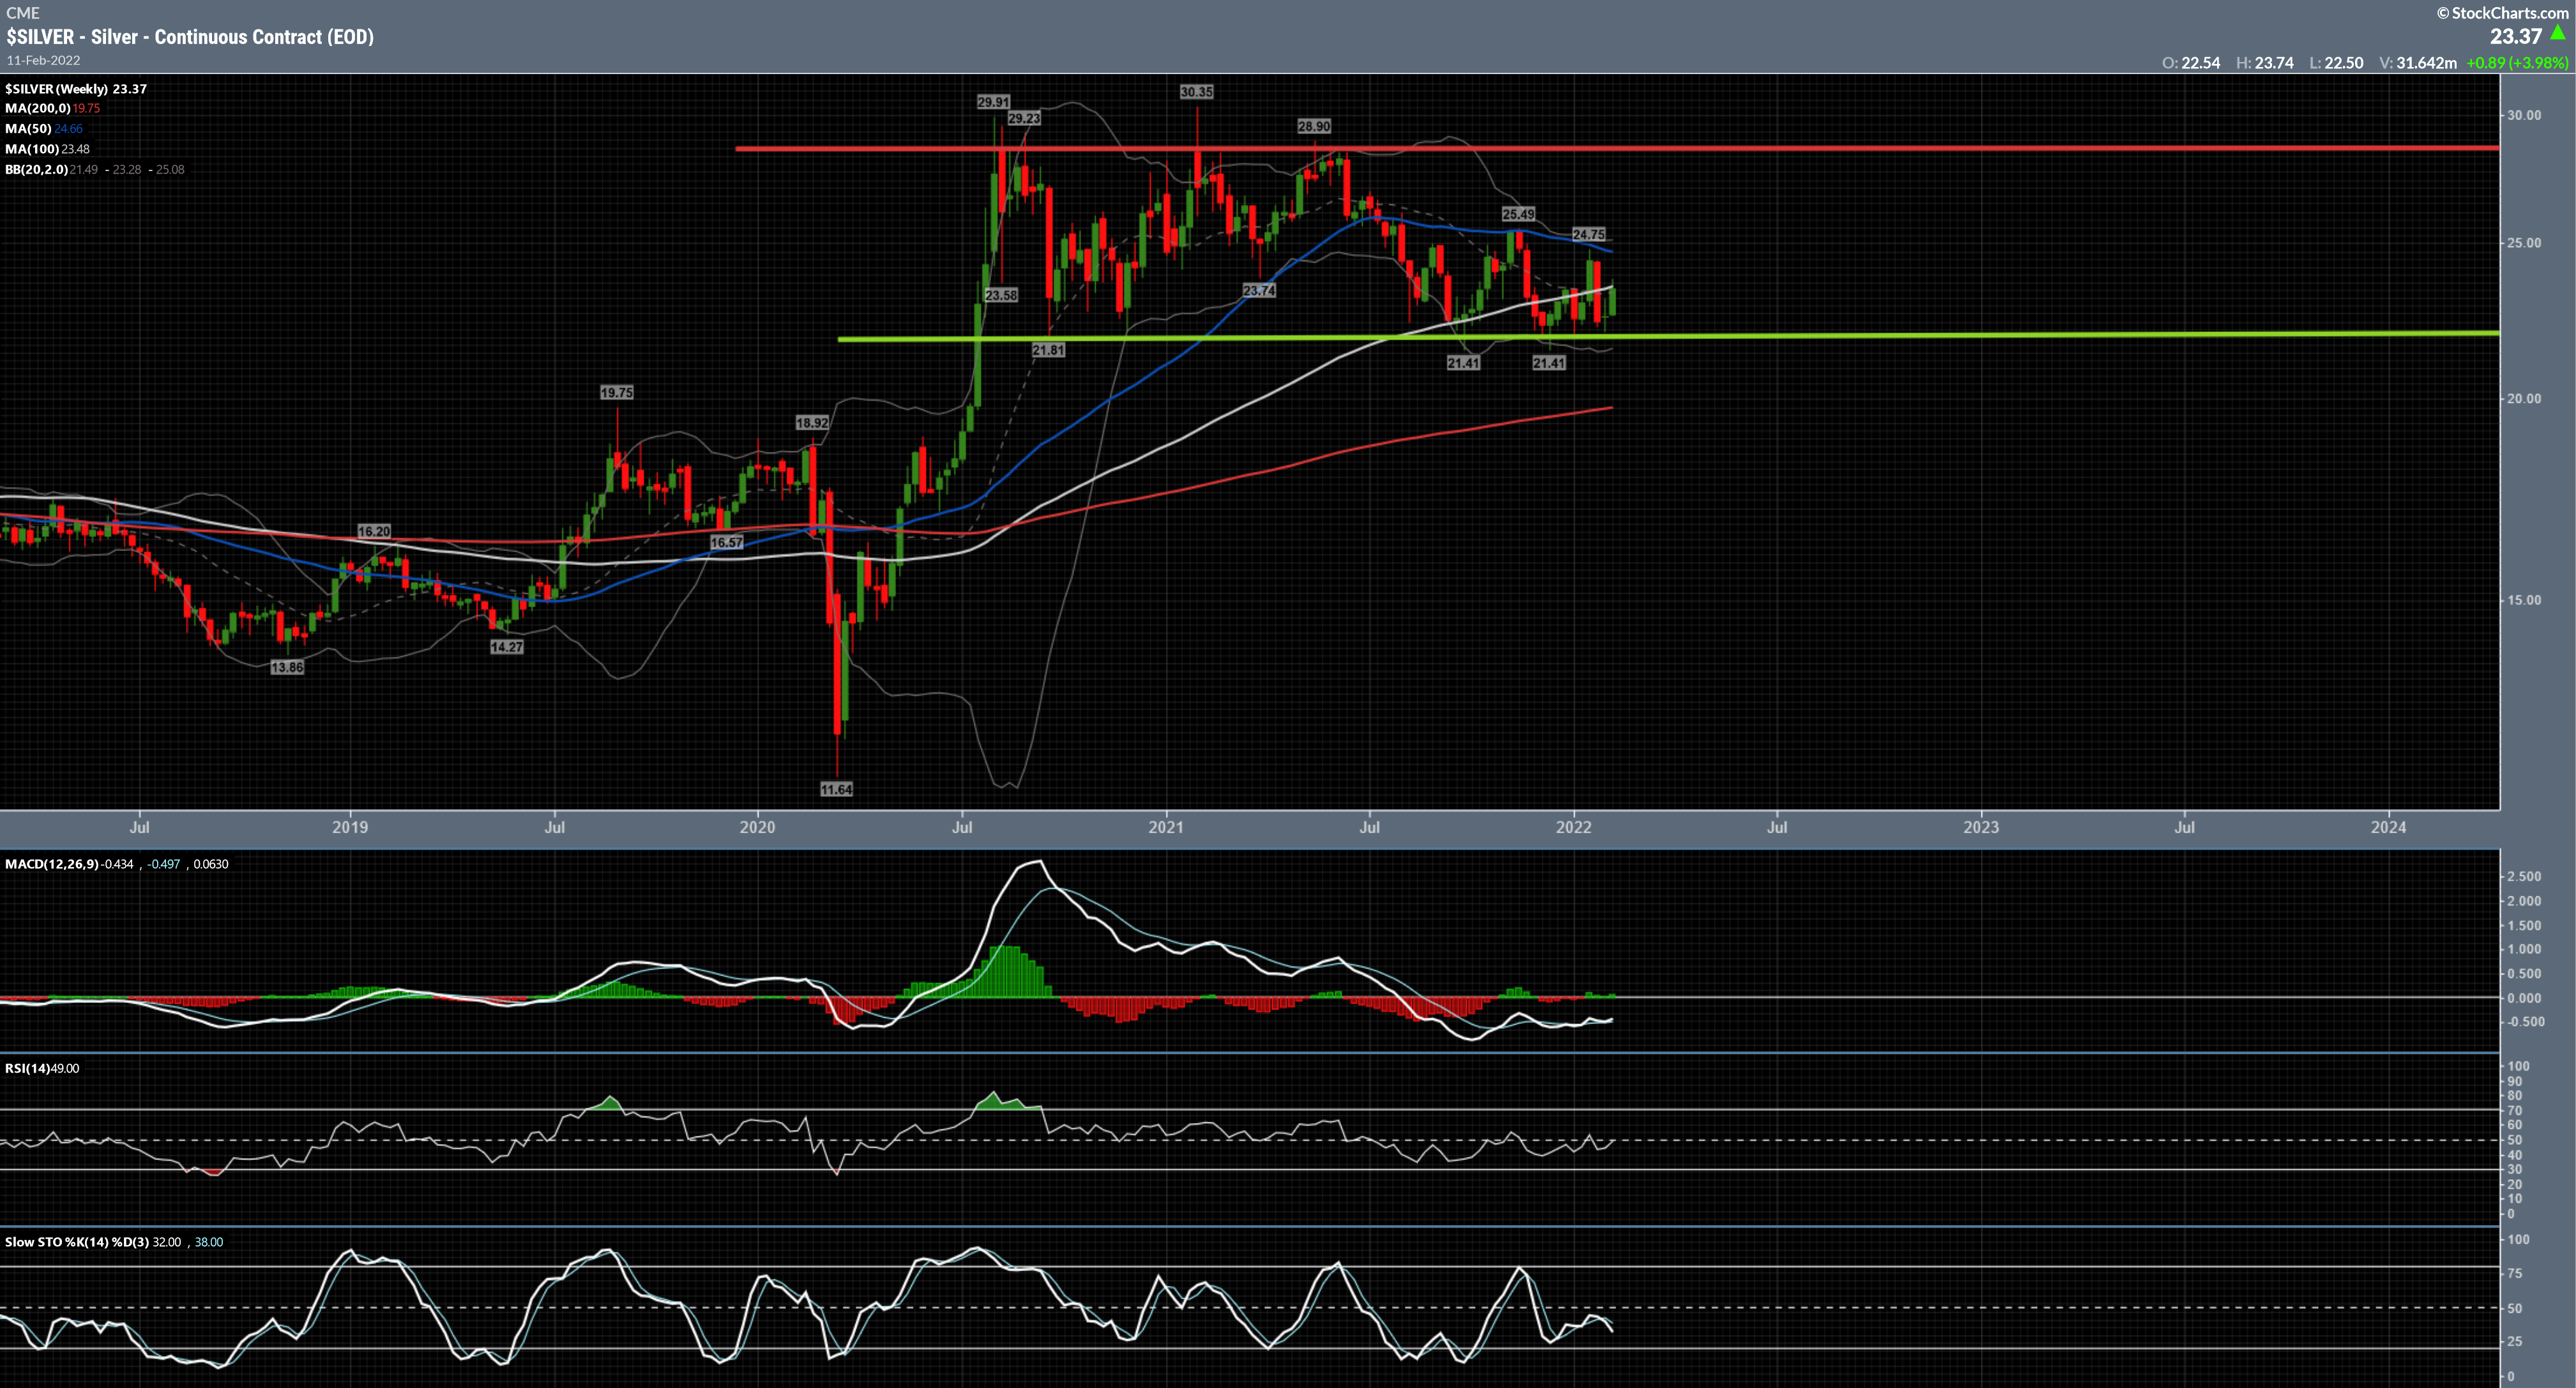Click the 29.91 high price label

point(993,102)
